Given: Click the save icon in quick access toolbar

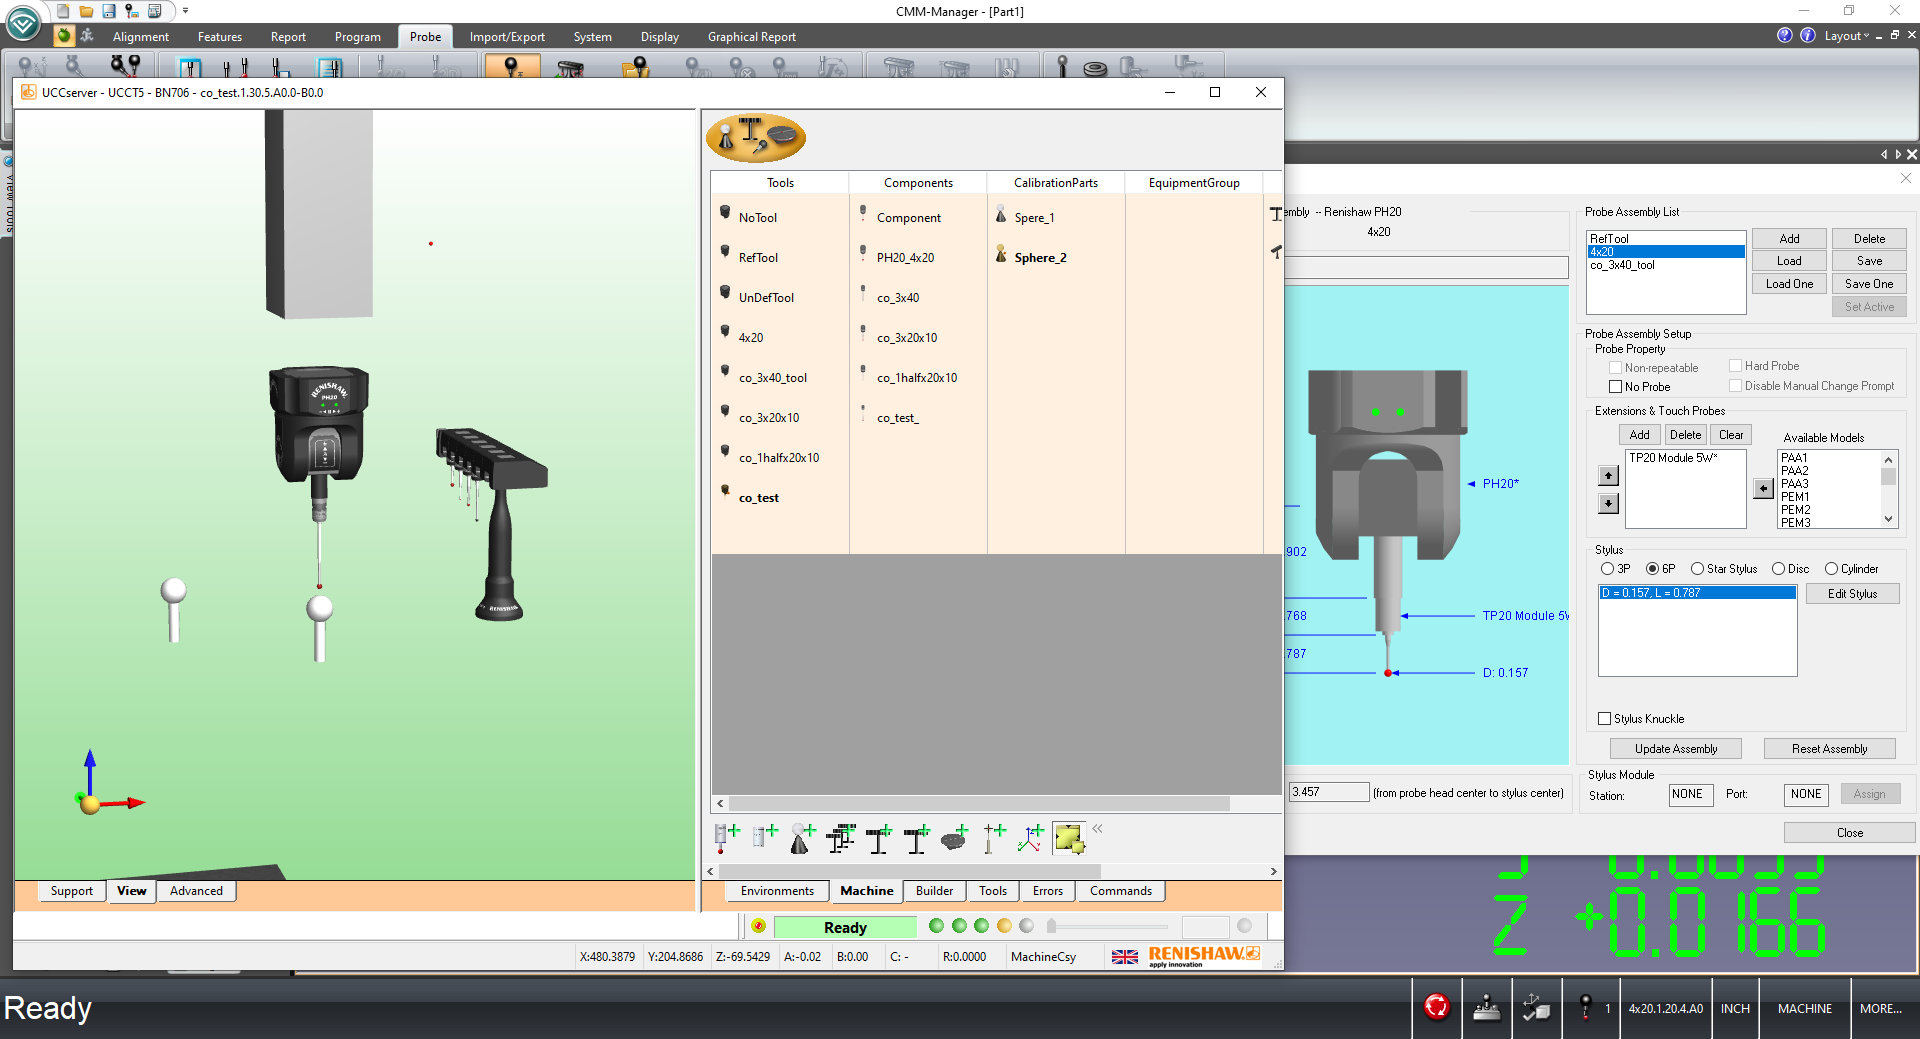Looking at the screenshot, I should 109,11.
